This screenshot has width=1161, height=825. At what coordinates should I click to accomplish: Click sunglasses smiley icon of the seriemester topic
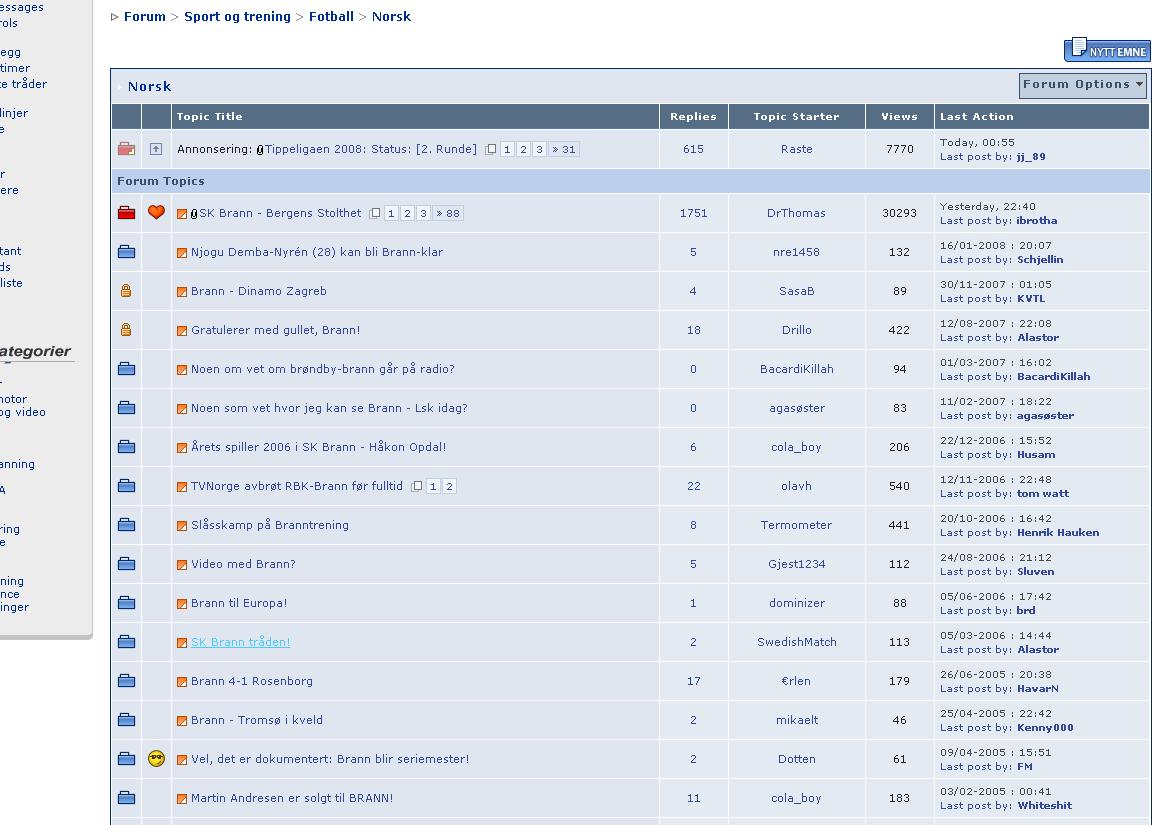pos(156,758)
